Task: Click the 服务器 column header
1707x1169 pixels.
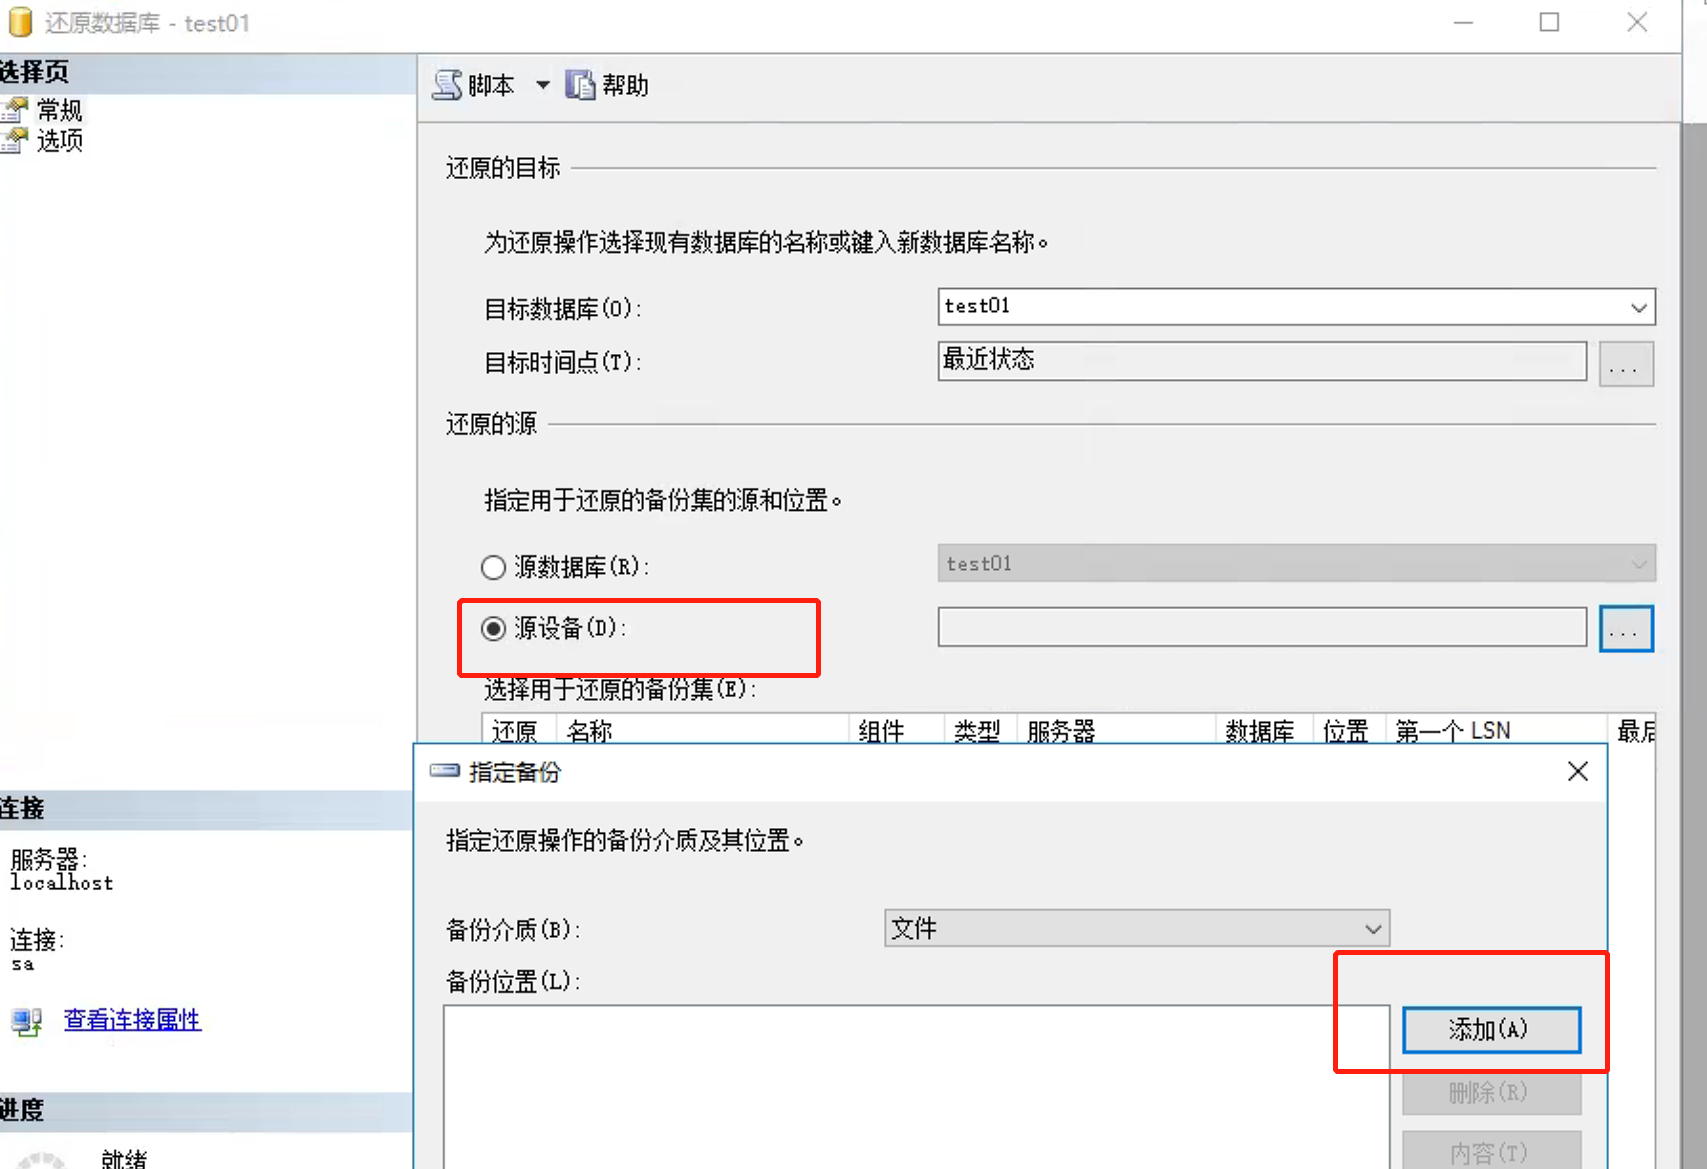Action: [1117, 731]
